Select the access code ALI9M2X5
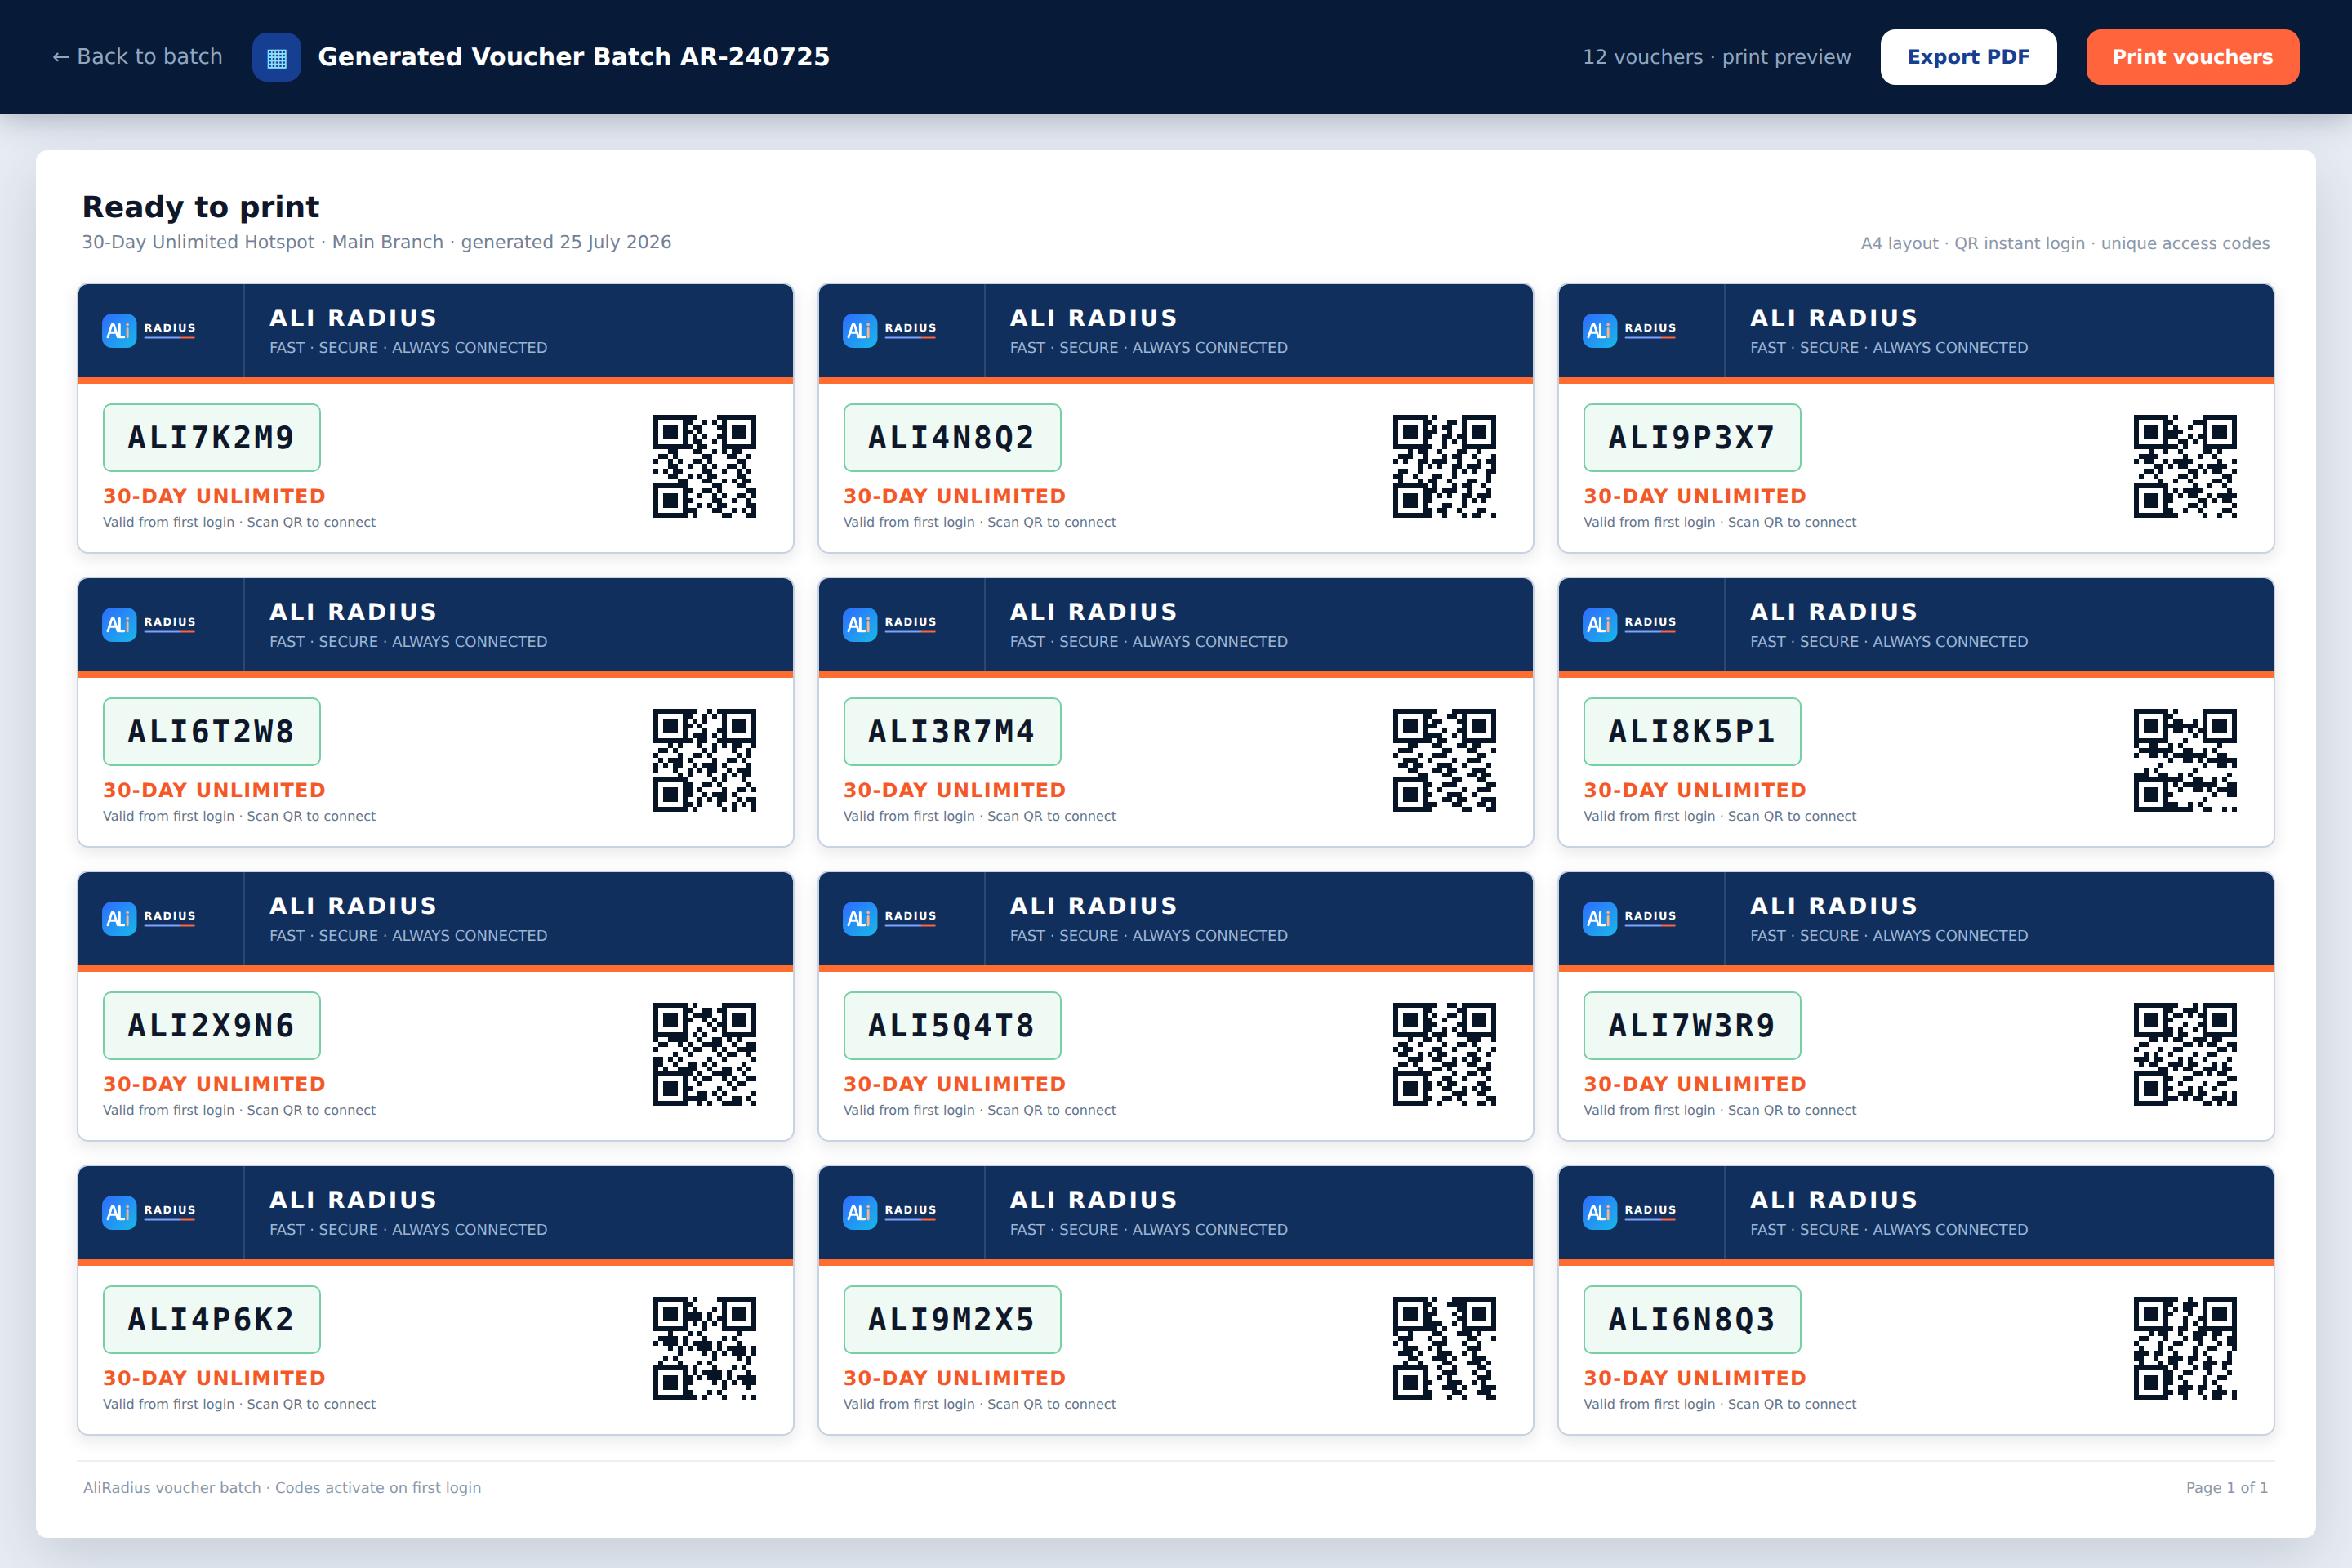The width and height of the screenshot is (2352, 1568). 951,1320
